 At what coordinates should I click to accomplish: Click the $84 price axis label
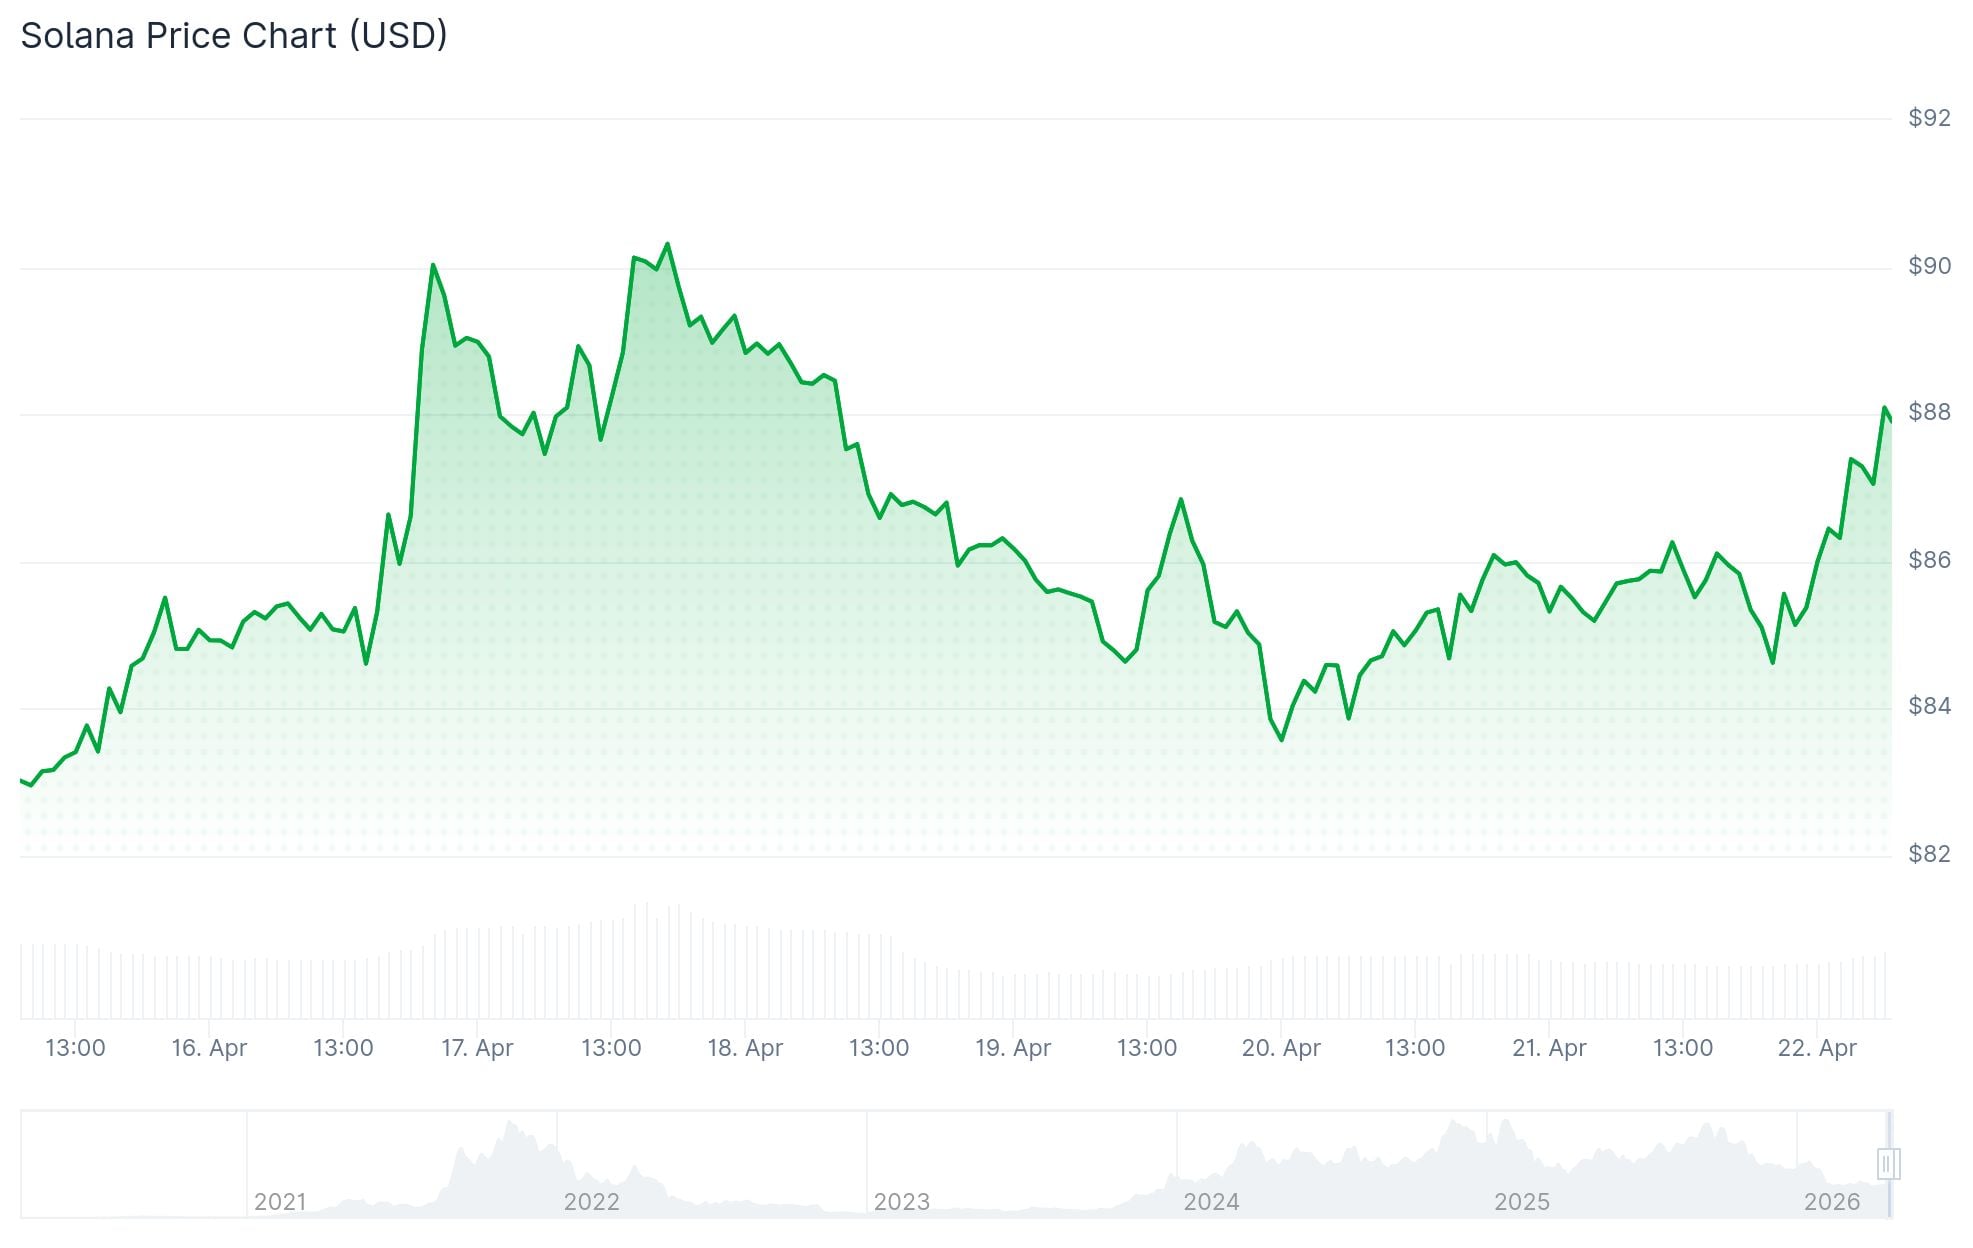click(1929, 706)
